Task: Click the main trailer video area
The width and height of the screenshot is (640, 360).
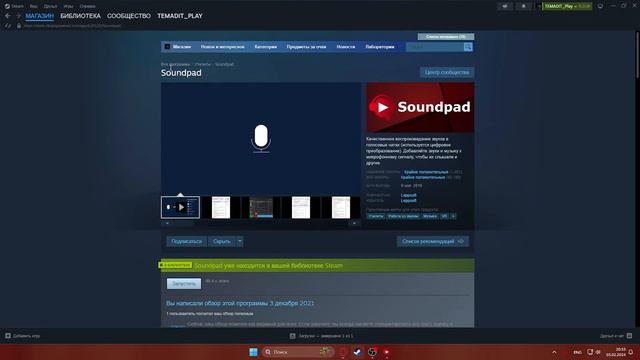Action: point(261,138)
